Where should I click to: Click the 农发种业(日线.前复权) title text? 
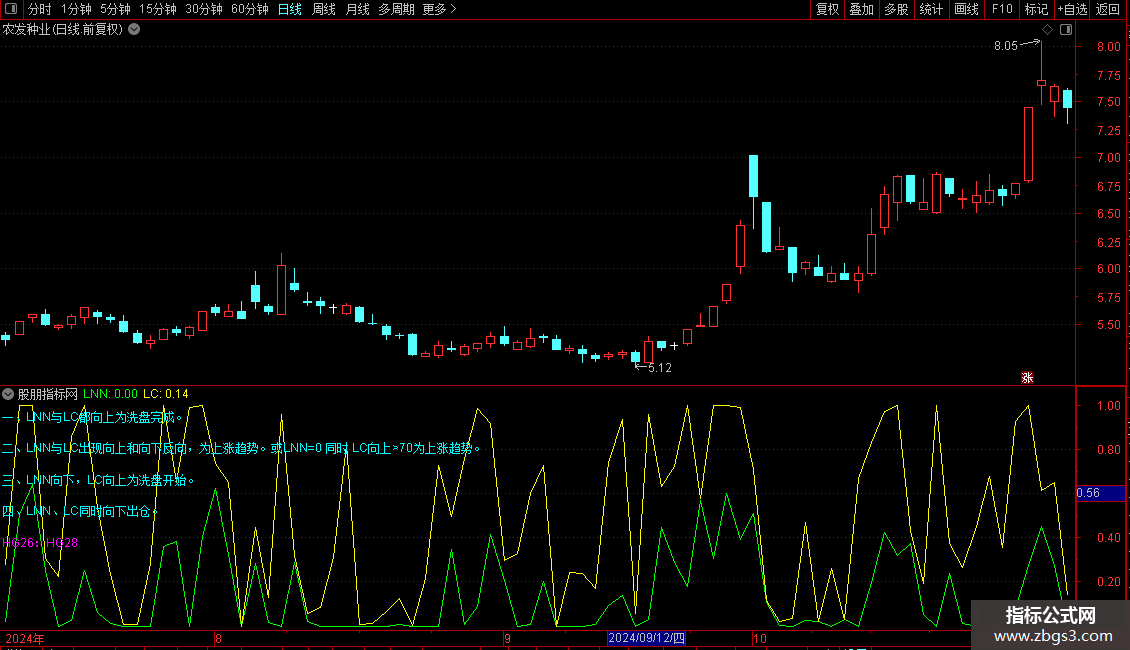63,30
